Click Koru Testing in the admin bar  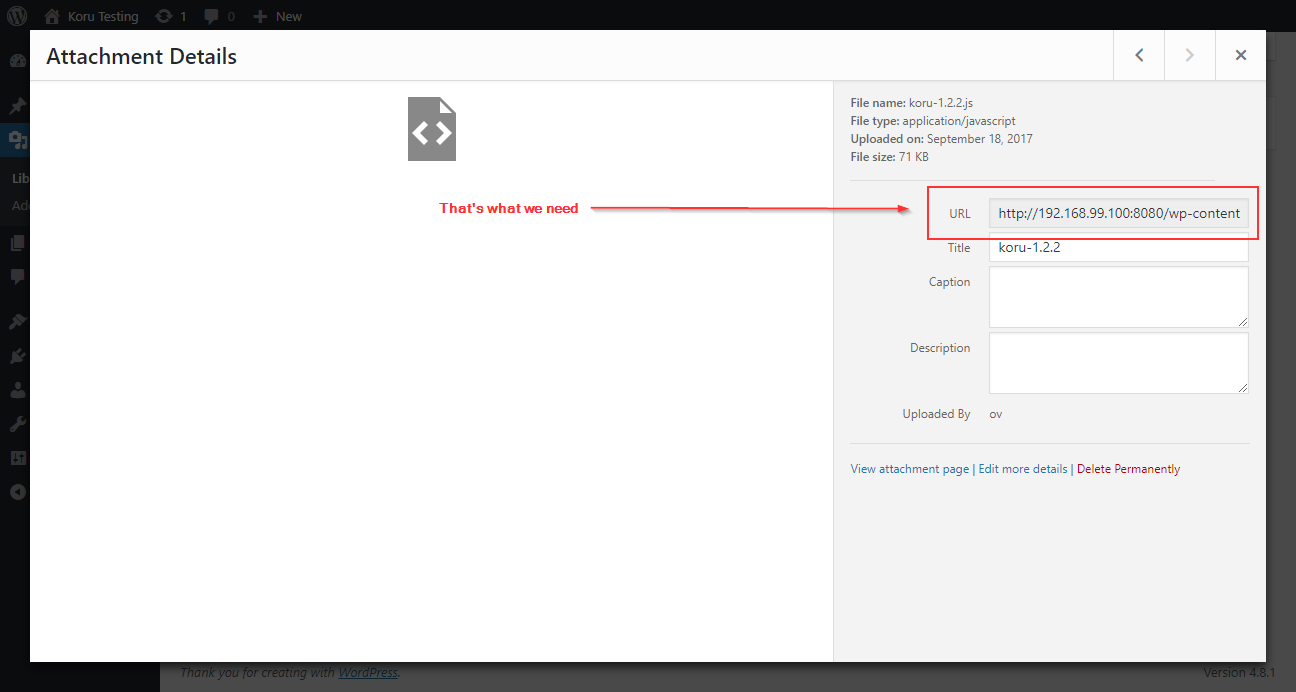(100, 15)
